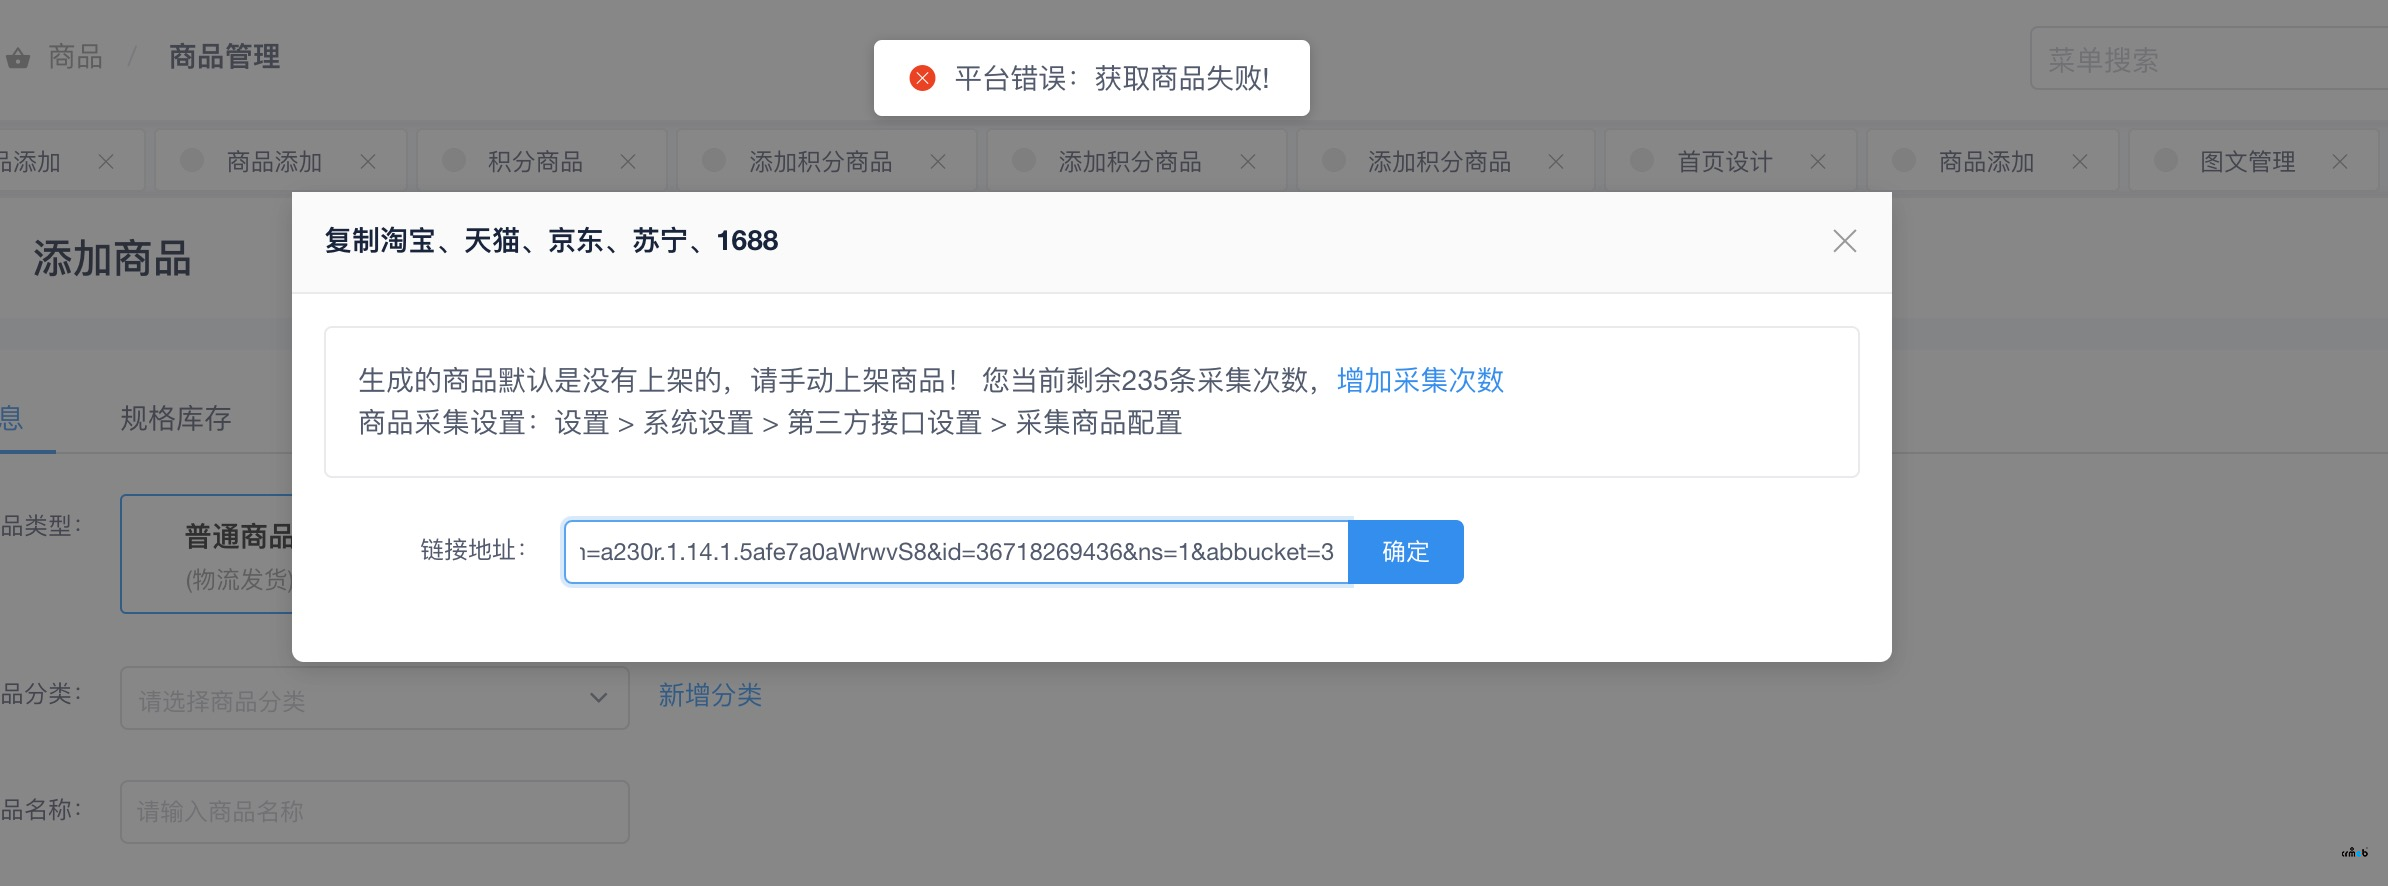Screen dimensions: 2388x886
Task: Click the 商品管理 breadcrumb item
Action: click(224, 57)
